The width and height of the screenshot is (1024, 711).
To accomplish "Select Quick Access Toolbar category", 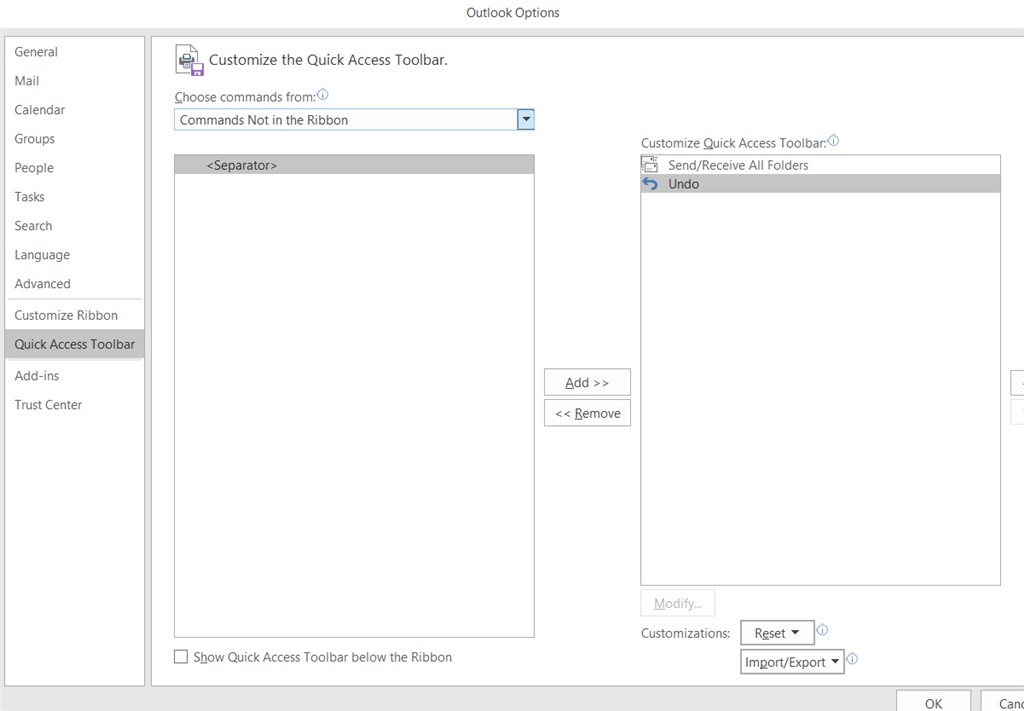I will (74, 344).
